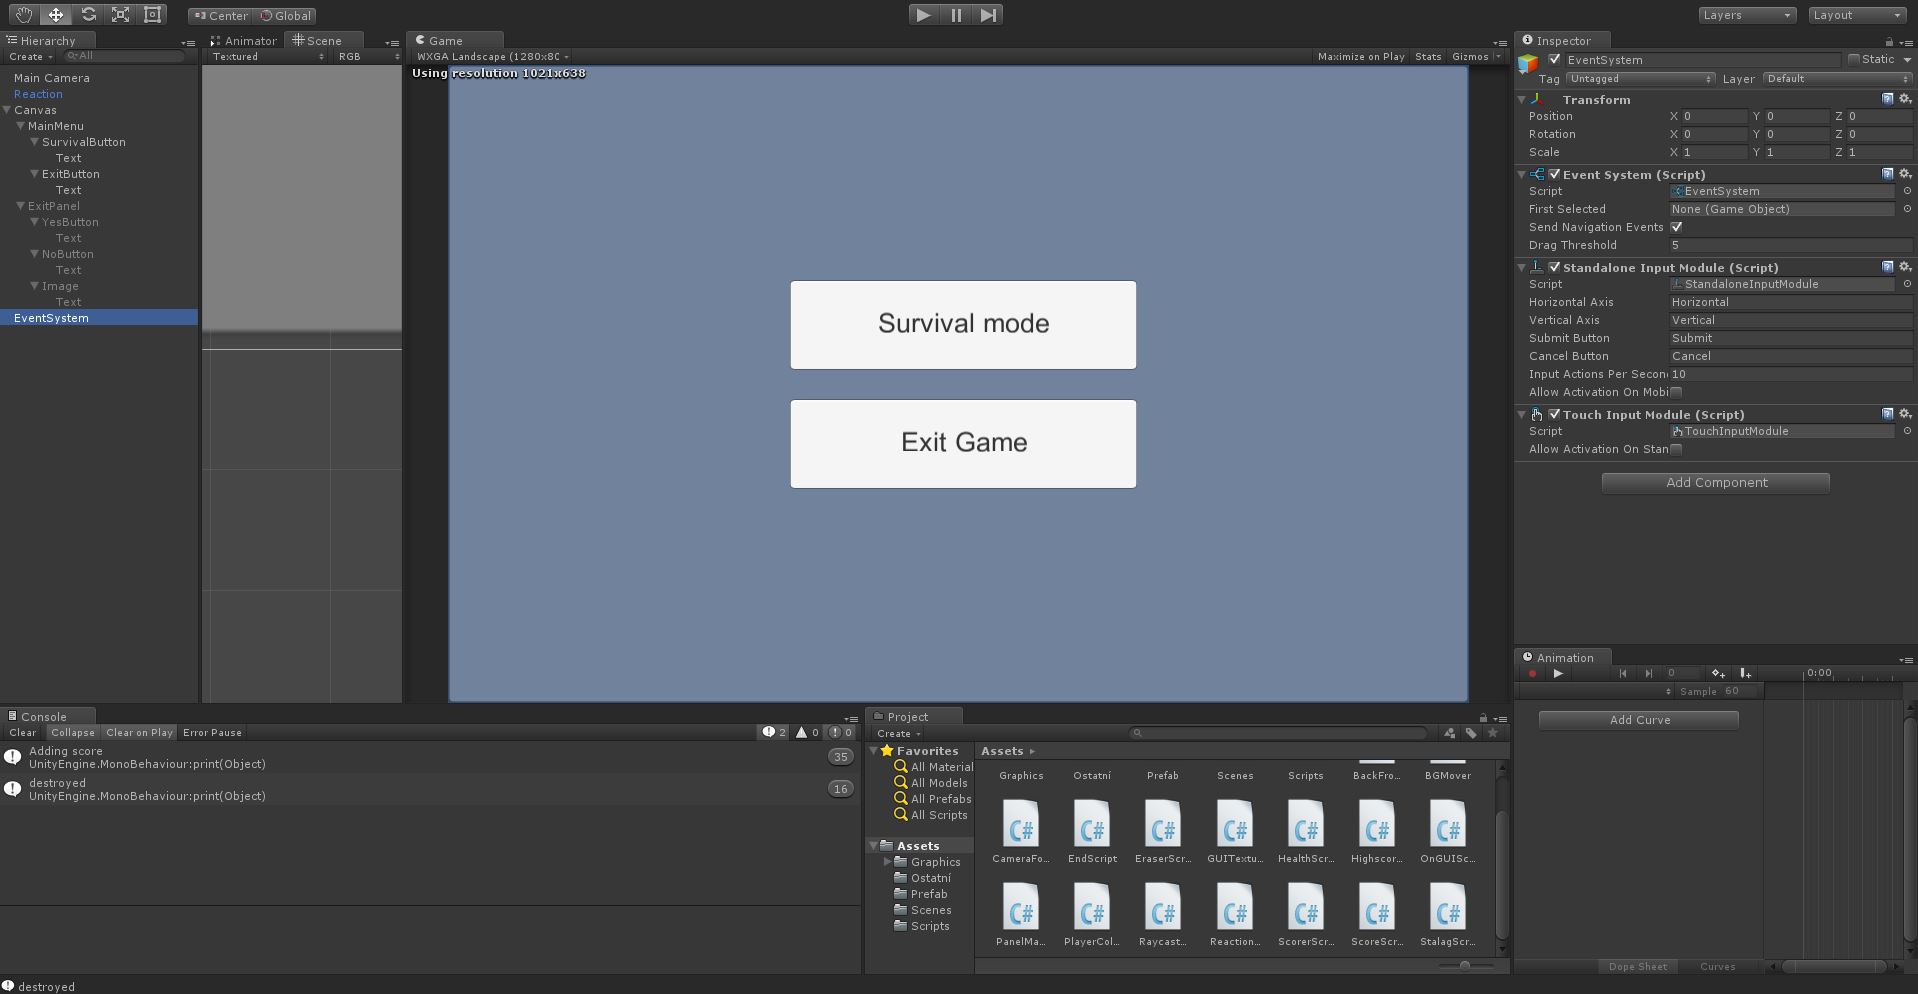Disable the Send Navigation Events checkbox
The image size is (1918, 994).
click(1677, 227)
